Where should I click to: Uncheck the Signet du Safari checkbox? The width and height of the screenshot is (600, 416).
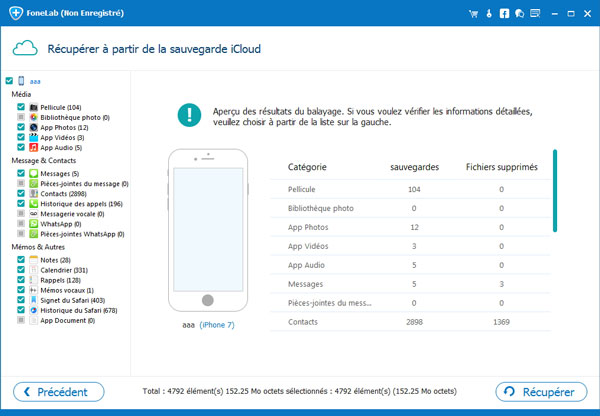pyautogui.click(x=21, y=300)
